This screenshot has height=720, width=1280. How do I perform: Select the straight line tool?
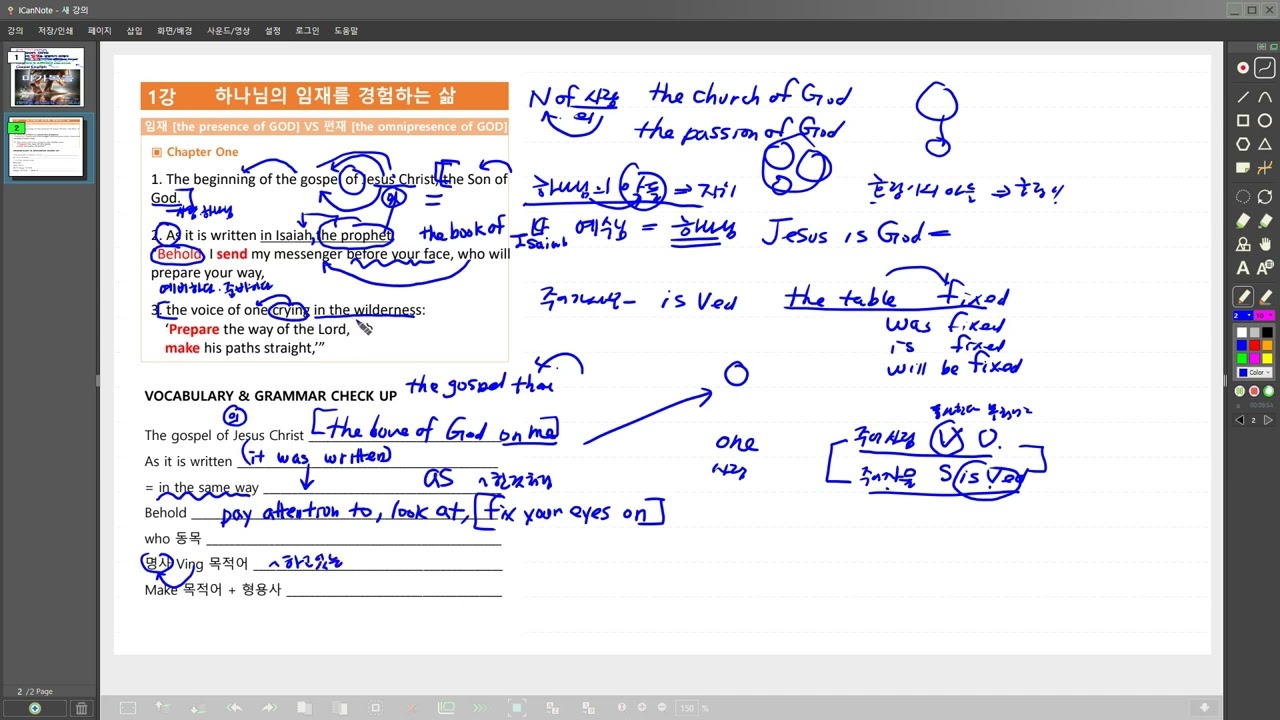tap(1243, 97)
